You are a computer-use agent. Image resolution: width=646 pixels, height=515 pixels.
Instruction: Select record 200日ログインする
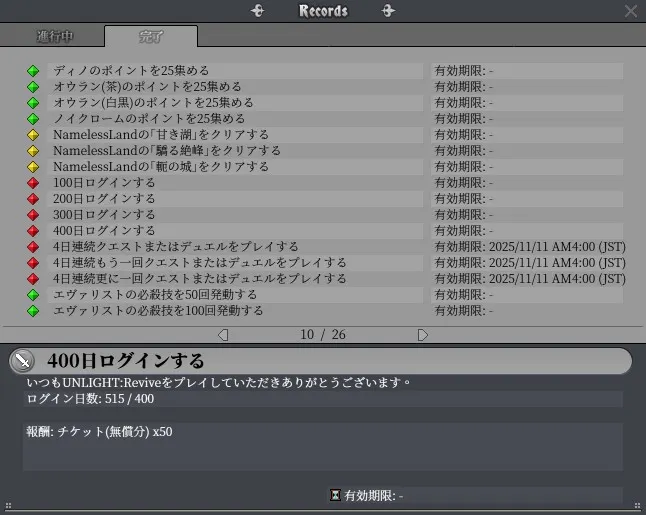(235, 199)
